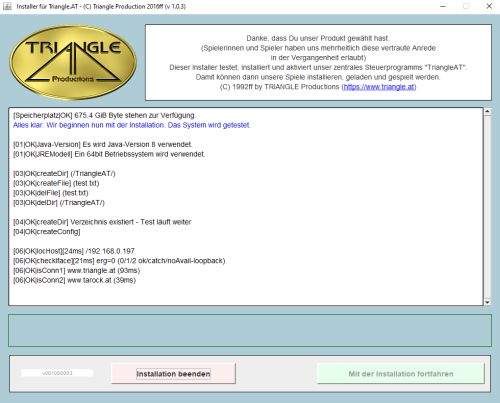Select the Speicherplatz 675,4 GiB log line

click(104, 115)
